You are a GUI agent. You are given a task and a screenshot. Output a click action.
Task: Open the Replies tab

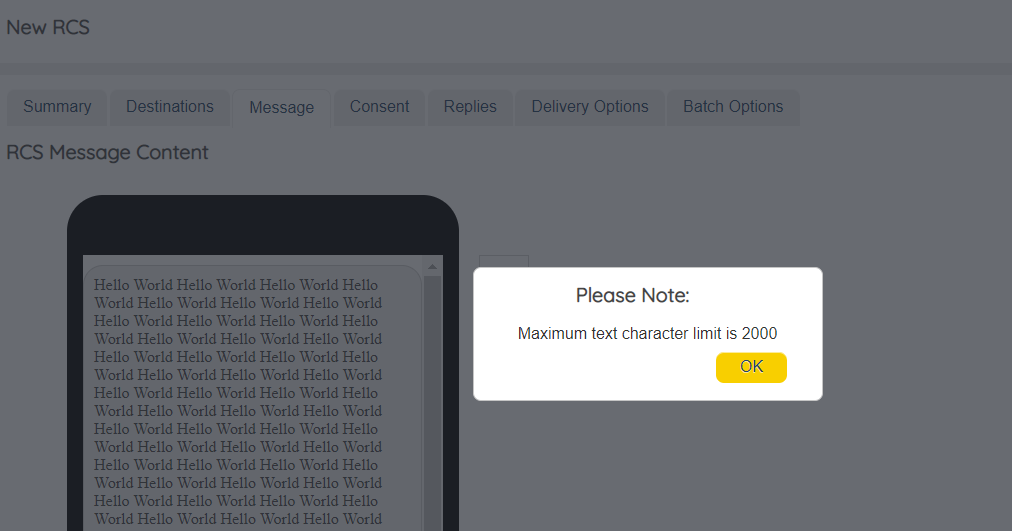point(470,107)
